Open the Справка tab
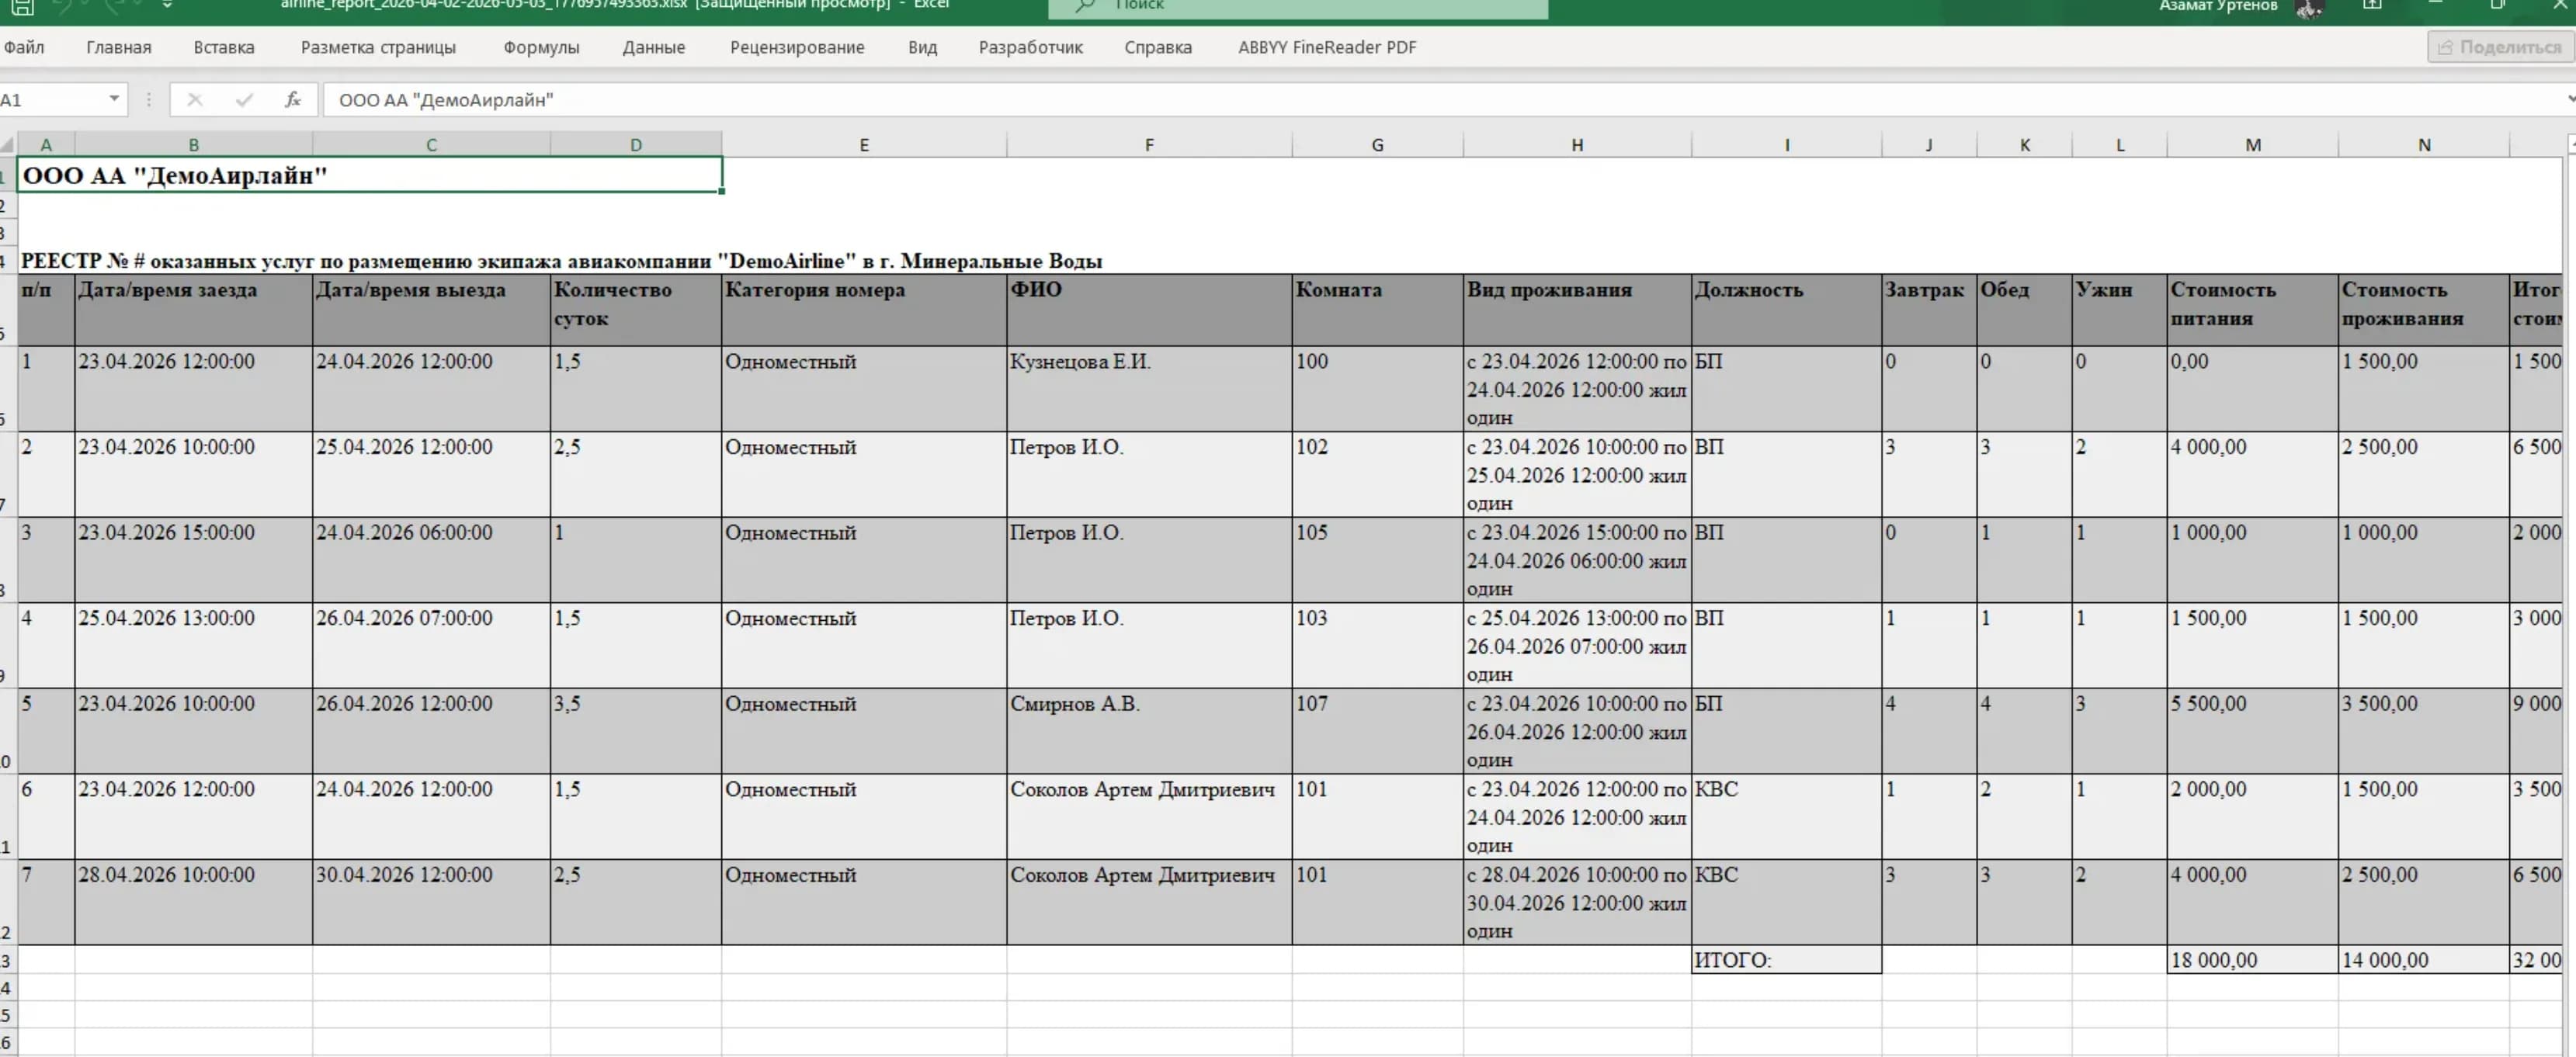Image resolution: width=2576 pixels, height=1057 pixels. [1158, 47]
